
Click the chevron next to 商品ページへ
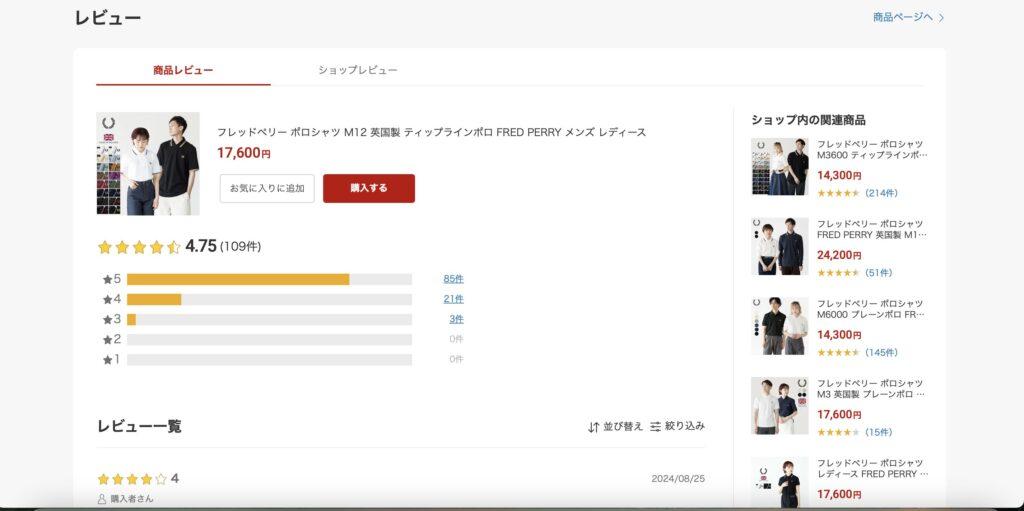click(x=941, y=18)
